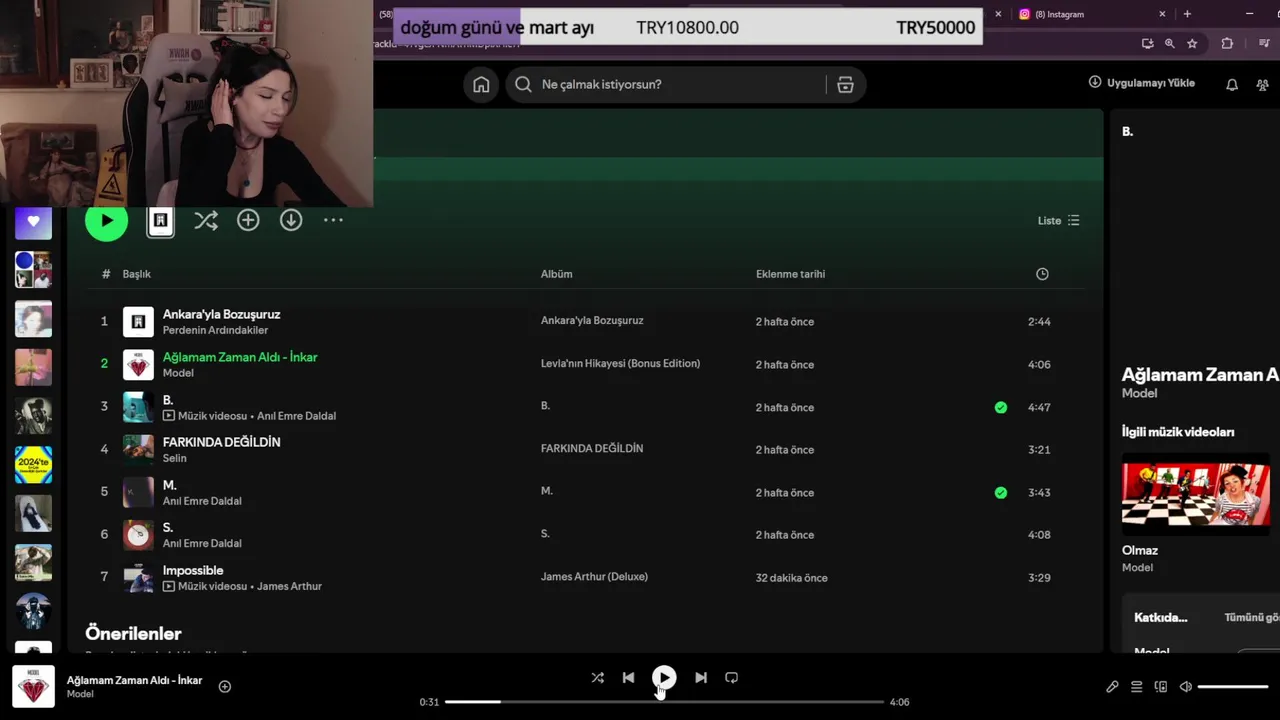The height and width of the screenshot is (720, 1280).
Task: Bookmark this page with the star icon
Action: coord(1192,44)
